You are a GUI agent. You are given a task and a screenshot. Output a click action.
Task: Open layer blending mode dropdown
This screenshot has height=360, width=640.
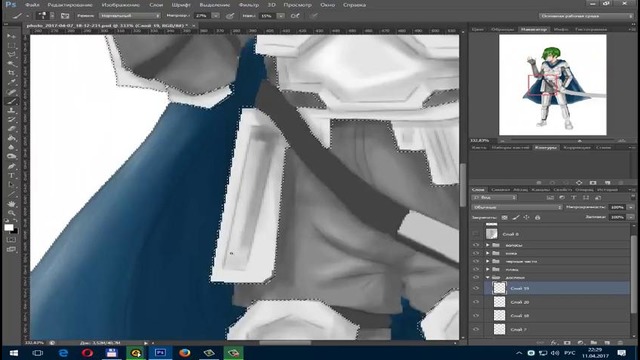(x=517, y=207)
